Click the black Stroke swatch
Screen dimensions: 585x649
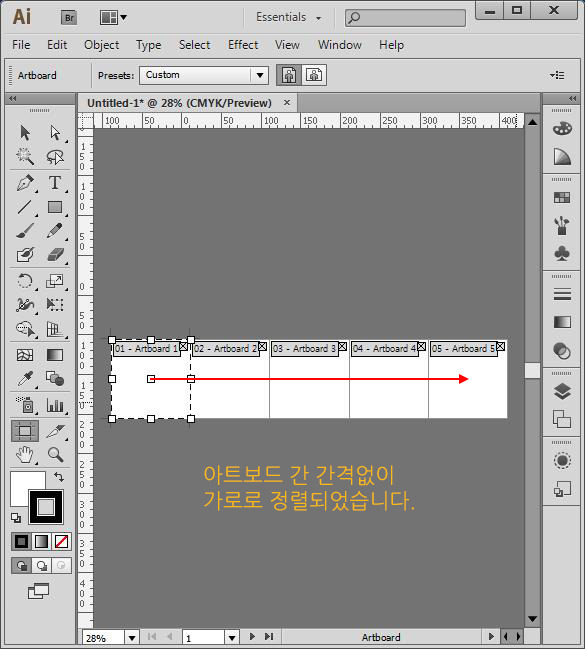(46, 507)
